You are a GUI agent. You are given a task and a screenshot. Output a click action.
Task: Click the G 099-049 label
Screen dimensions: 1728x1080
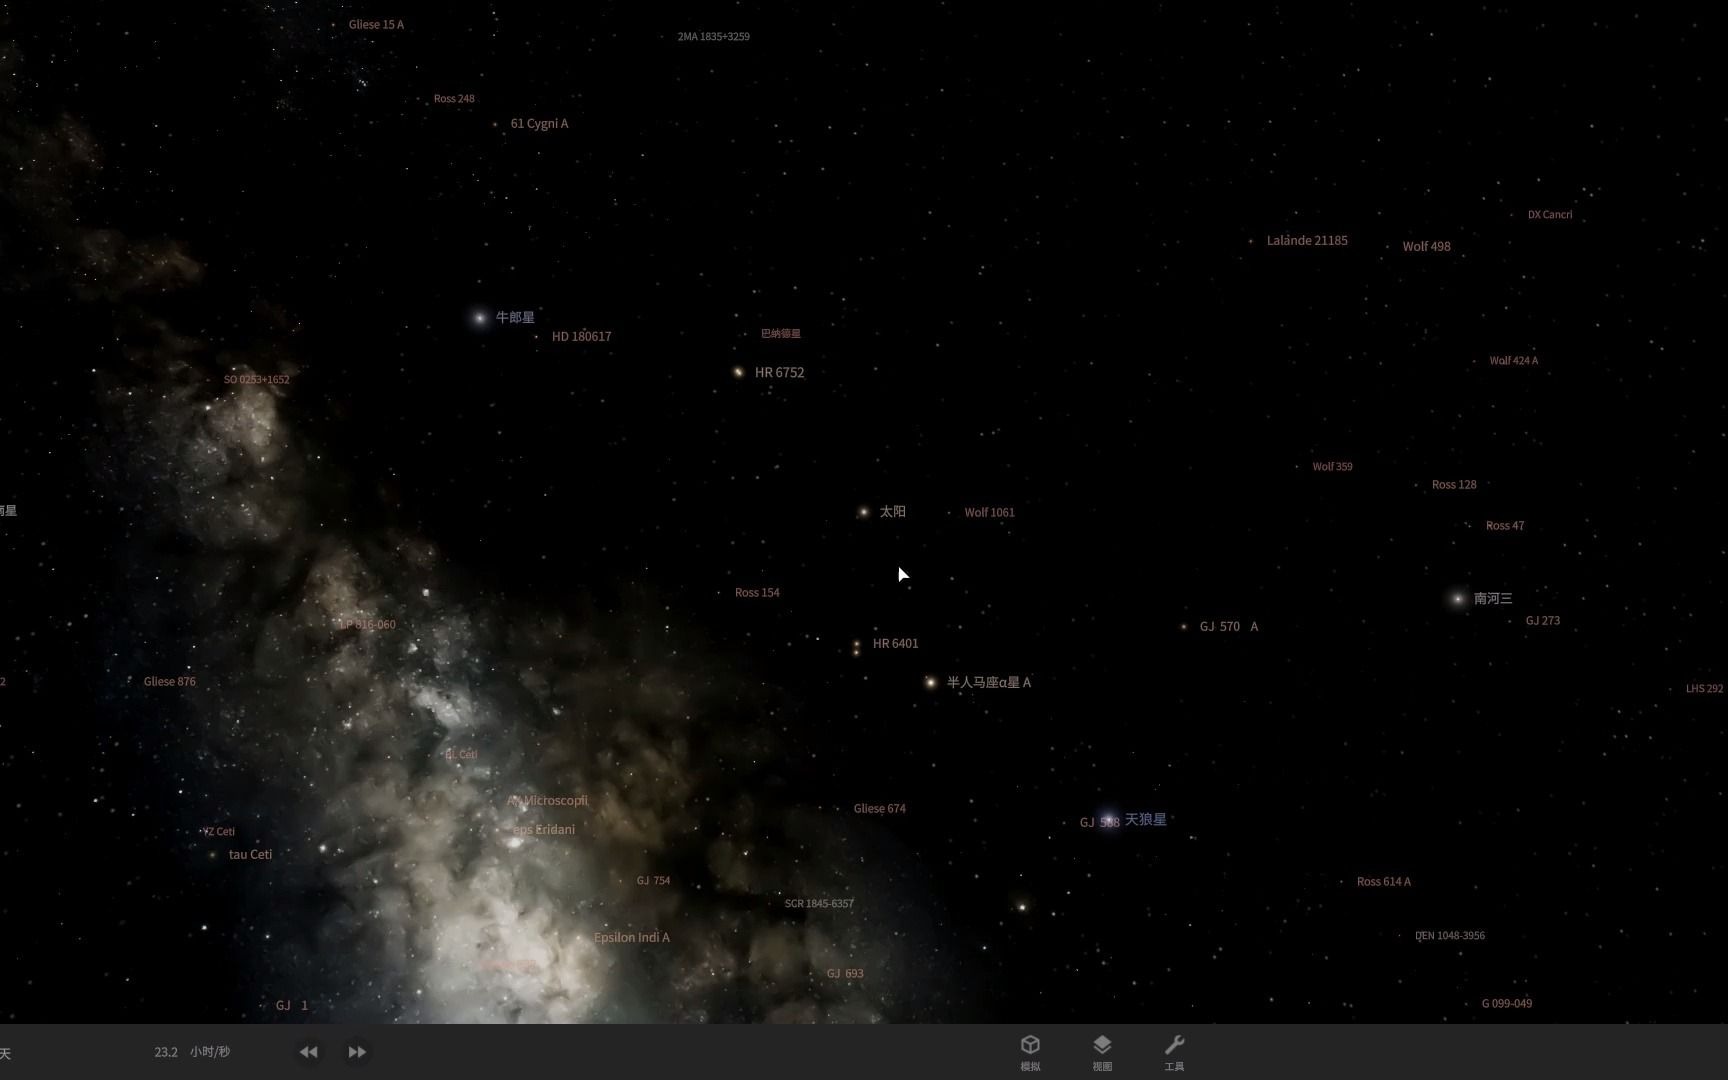[1506, 1004]
